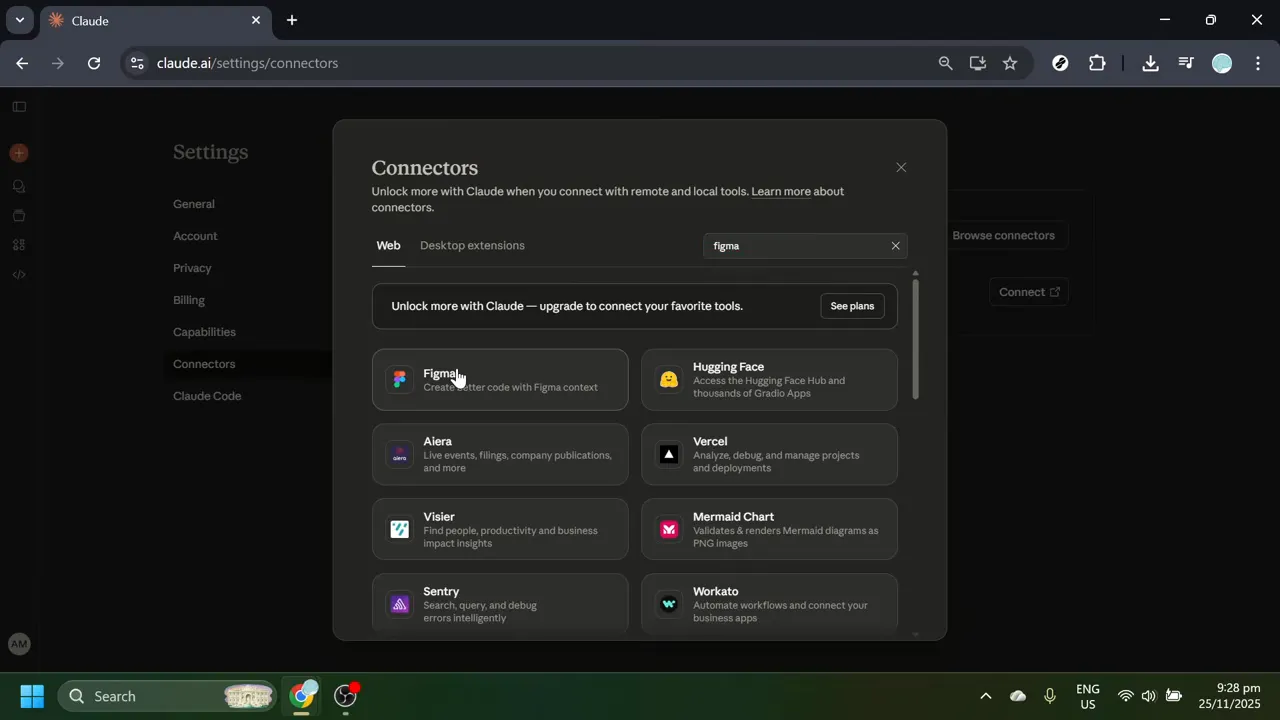Open Account settings section
The image size is (1280, 720).
[x=195, y=236]
